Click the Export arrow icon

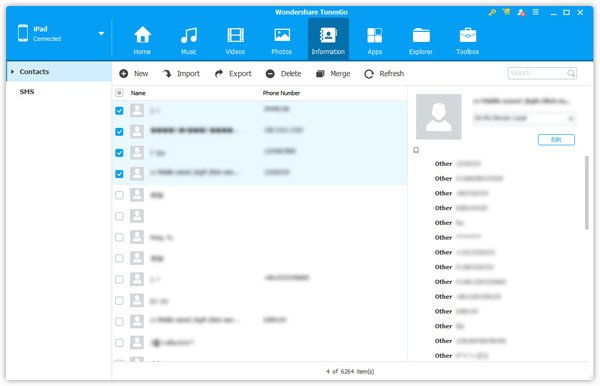[x=219, y=73]
